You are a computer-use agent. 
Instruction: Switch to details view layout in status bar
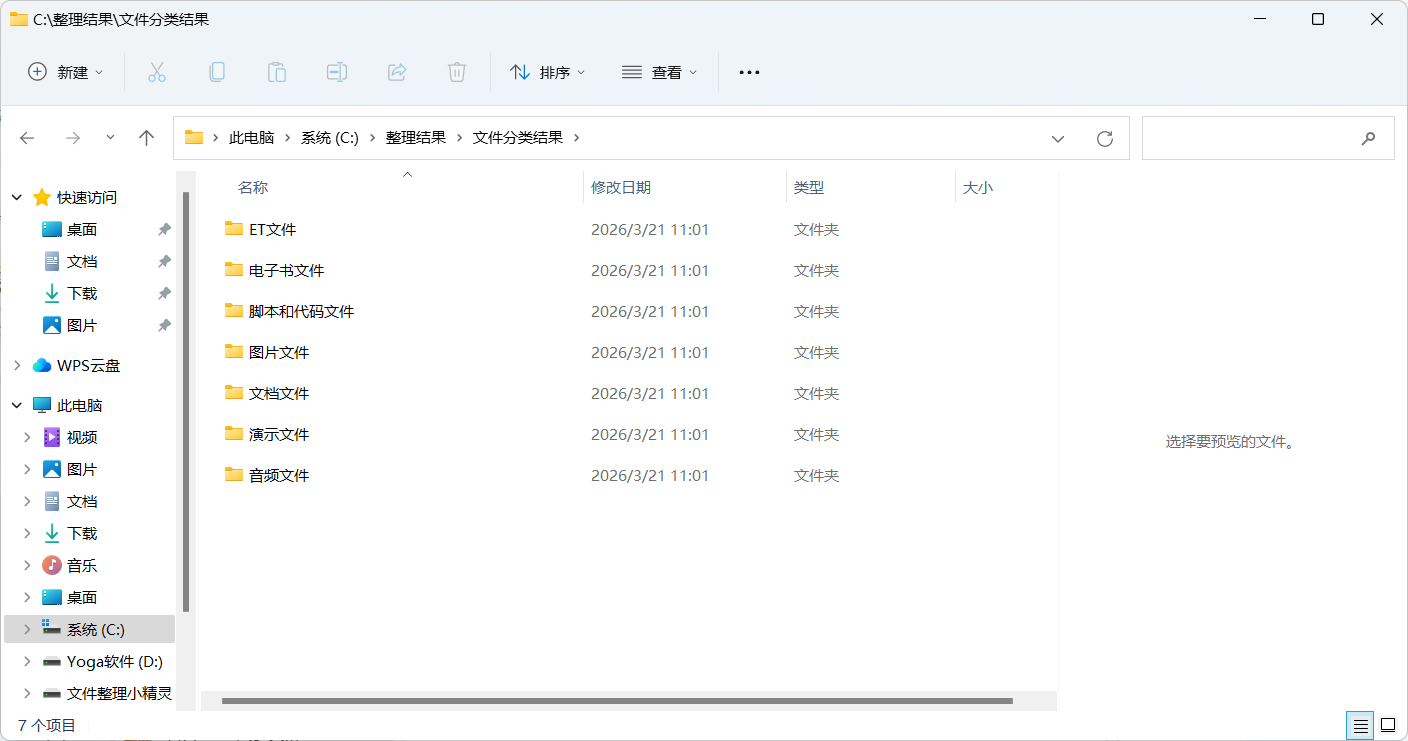coord(1360,725)
